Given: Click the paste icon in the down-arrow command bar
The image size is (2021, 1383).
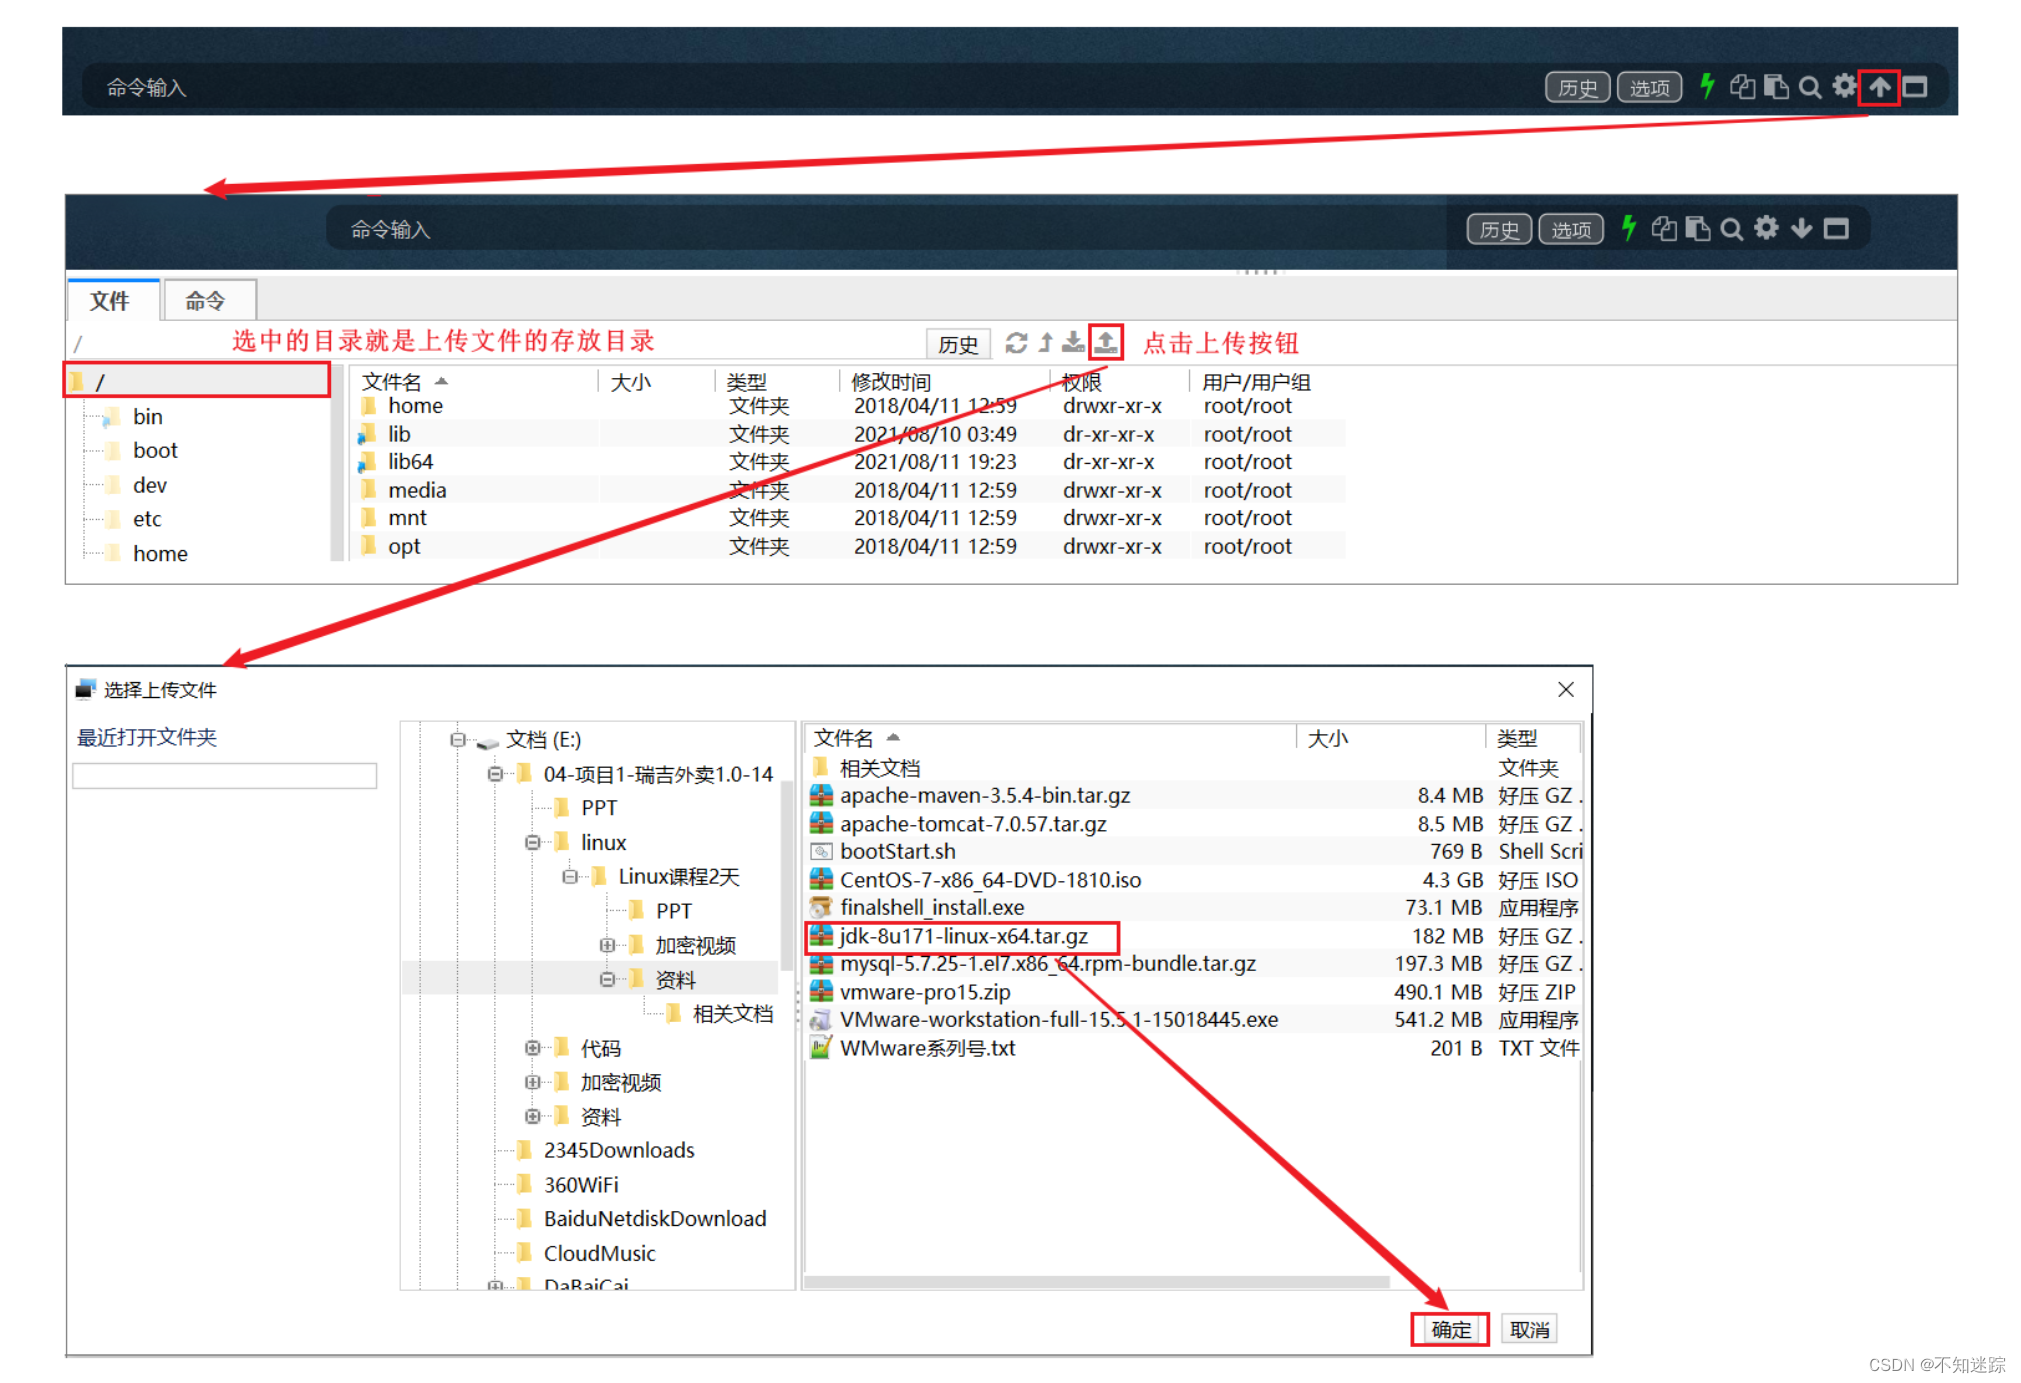Looking at the screenshot, I should pos(1698,229).
